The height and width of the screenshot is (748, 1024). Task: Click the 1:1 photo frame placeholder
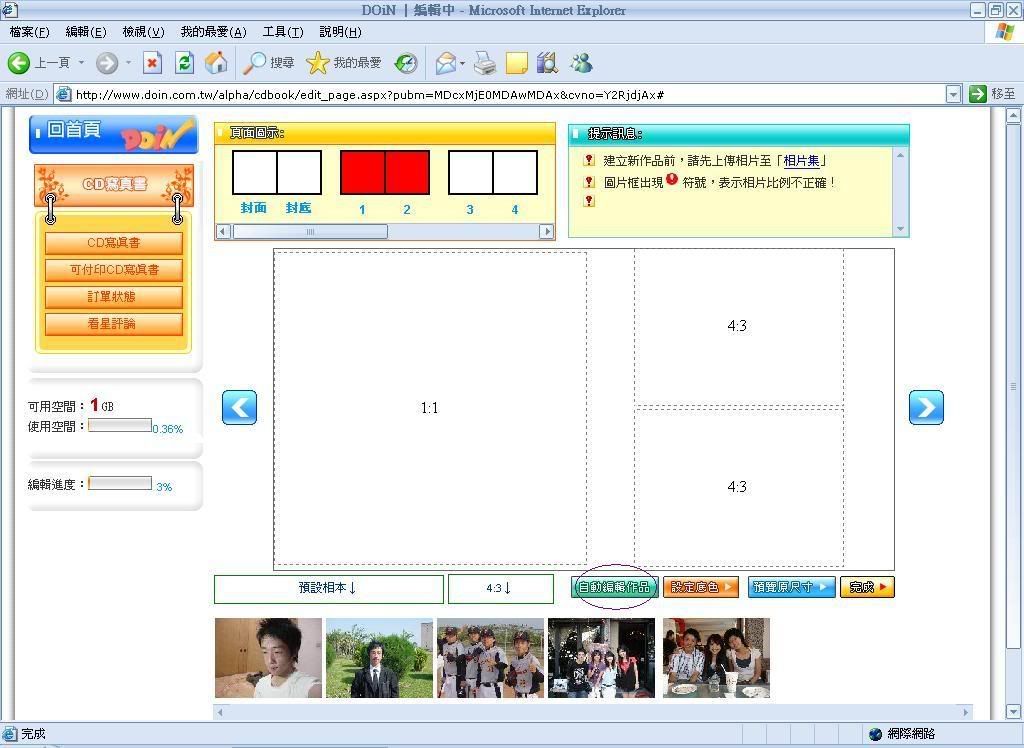430,408
